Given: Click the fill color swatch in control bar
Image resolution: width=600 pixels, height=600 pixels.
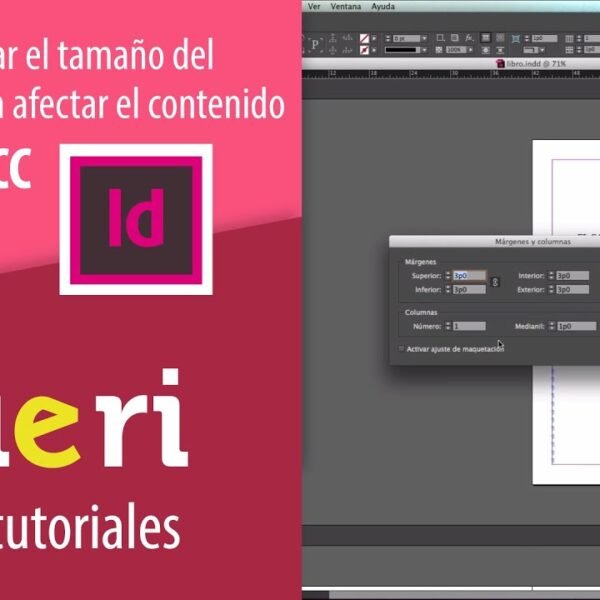Looking at the screenshot, I should point(365,38).
